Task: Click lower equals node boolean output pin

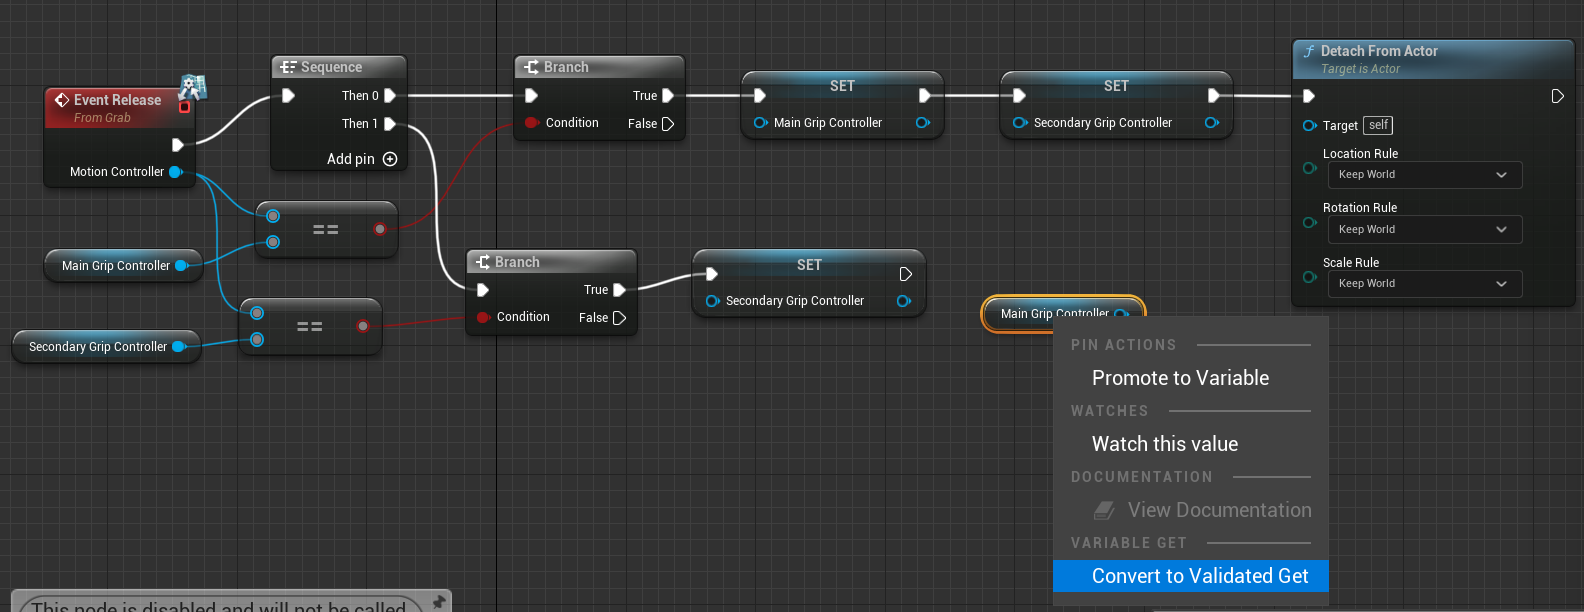Action: (363, 326)
